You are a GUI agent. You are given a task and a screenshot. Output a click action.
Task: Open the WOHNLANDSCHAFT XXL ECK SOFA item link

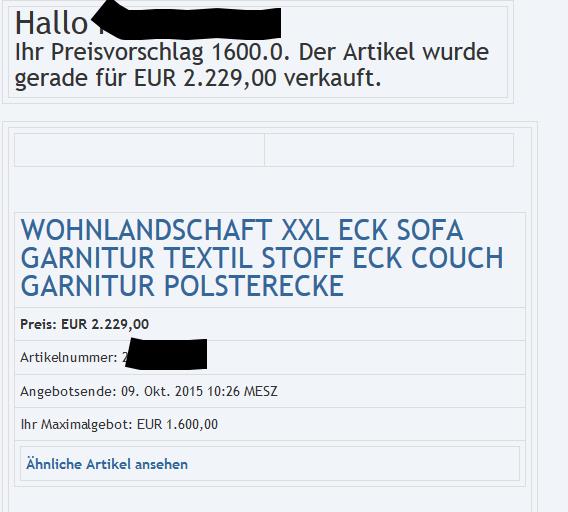pyautogui.click(x=262, y=258)
